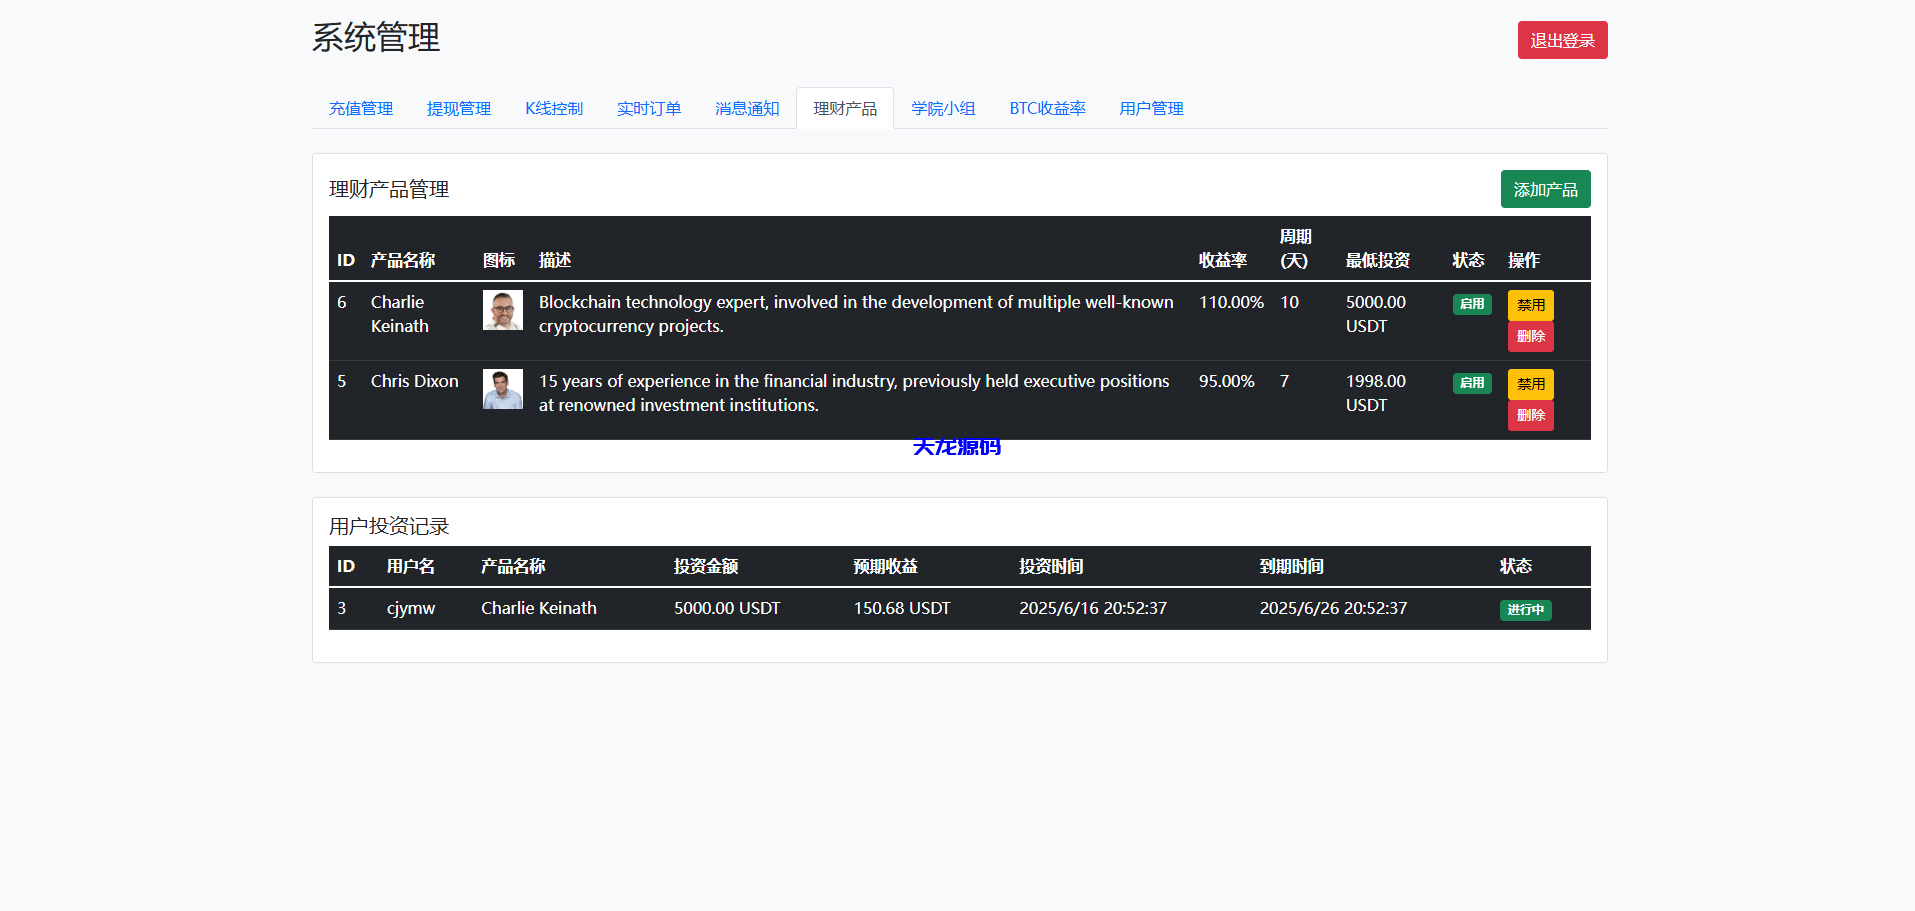
Task: Click the green 添加产品 button
Action: coord(1544,190)
